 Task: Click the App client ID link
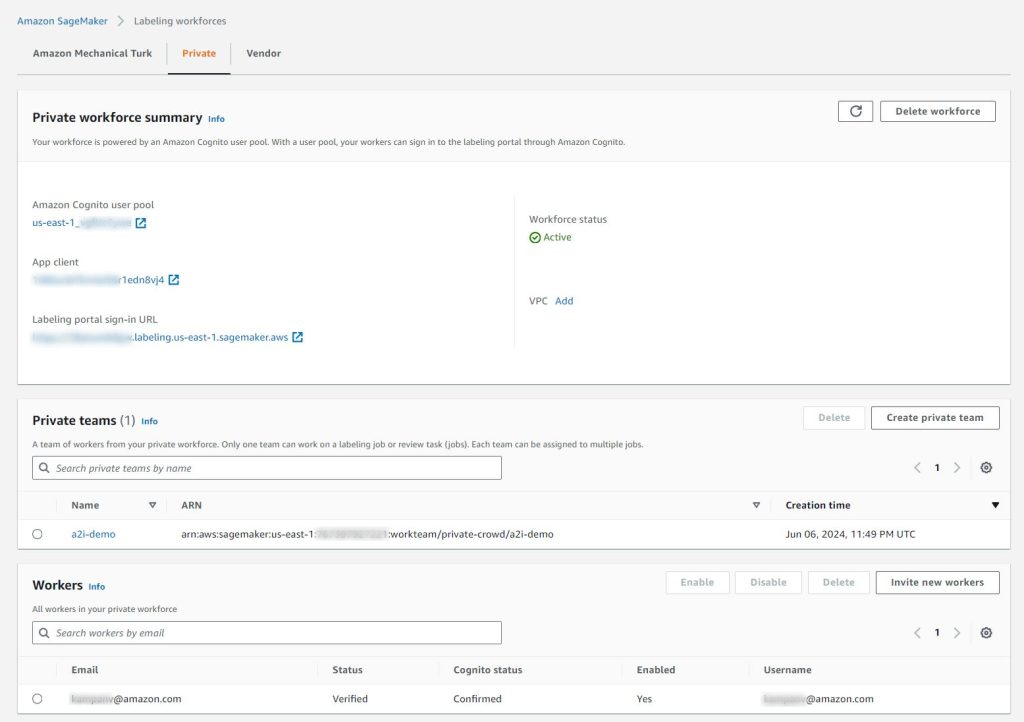click(98, 280)
